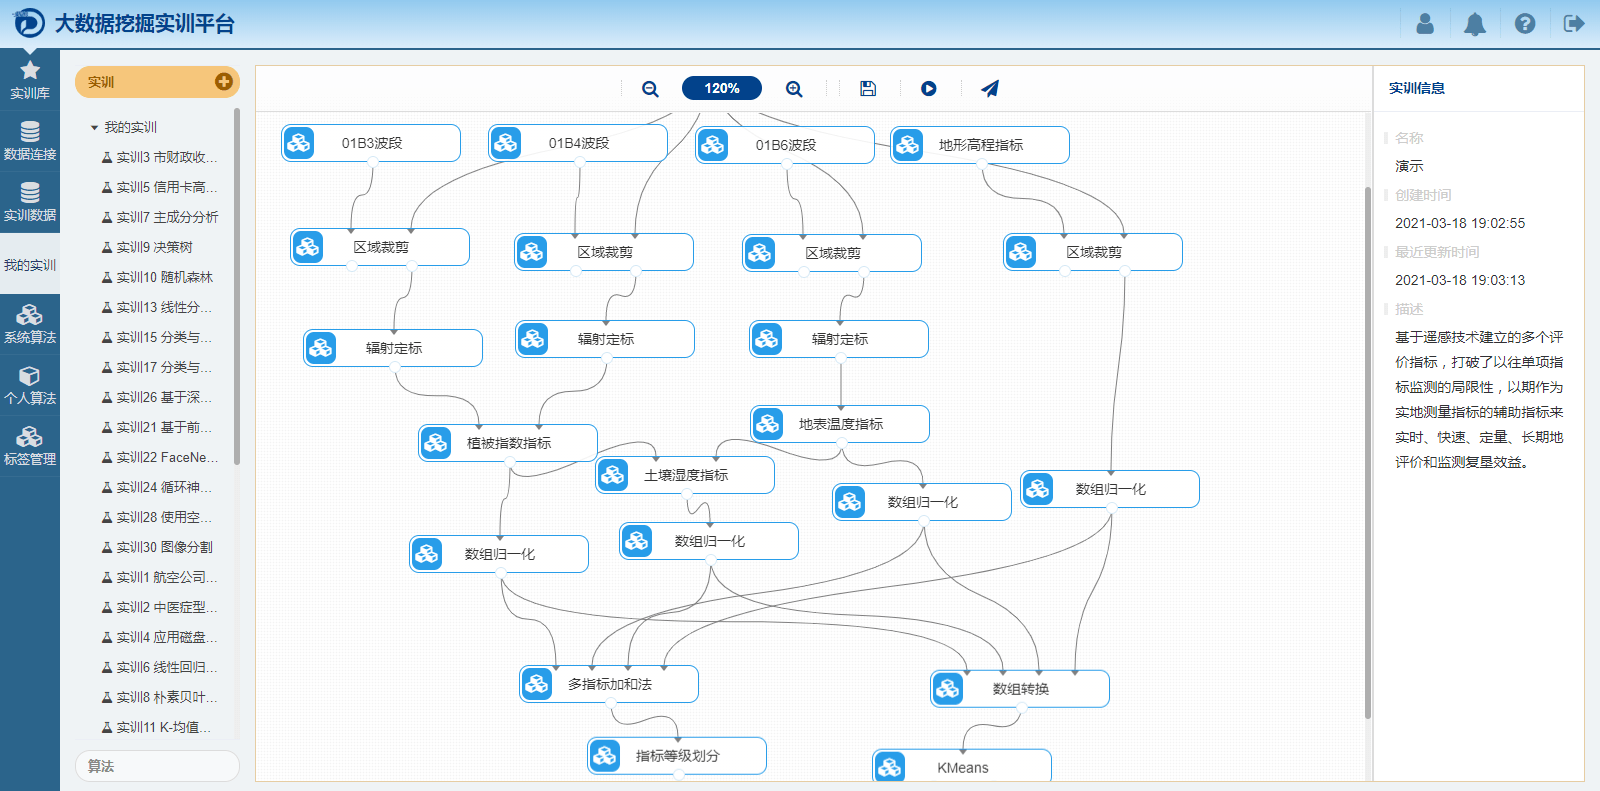1600x791 pixels.
Task: Open the user profile icon
Action: 1425,24
